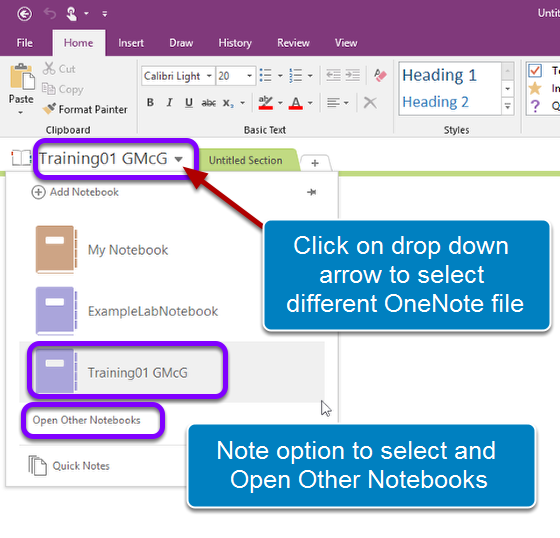Apply bullet list formatting

coord(266,75)
